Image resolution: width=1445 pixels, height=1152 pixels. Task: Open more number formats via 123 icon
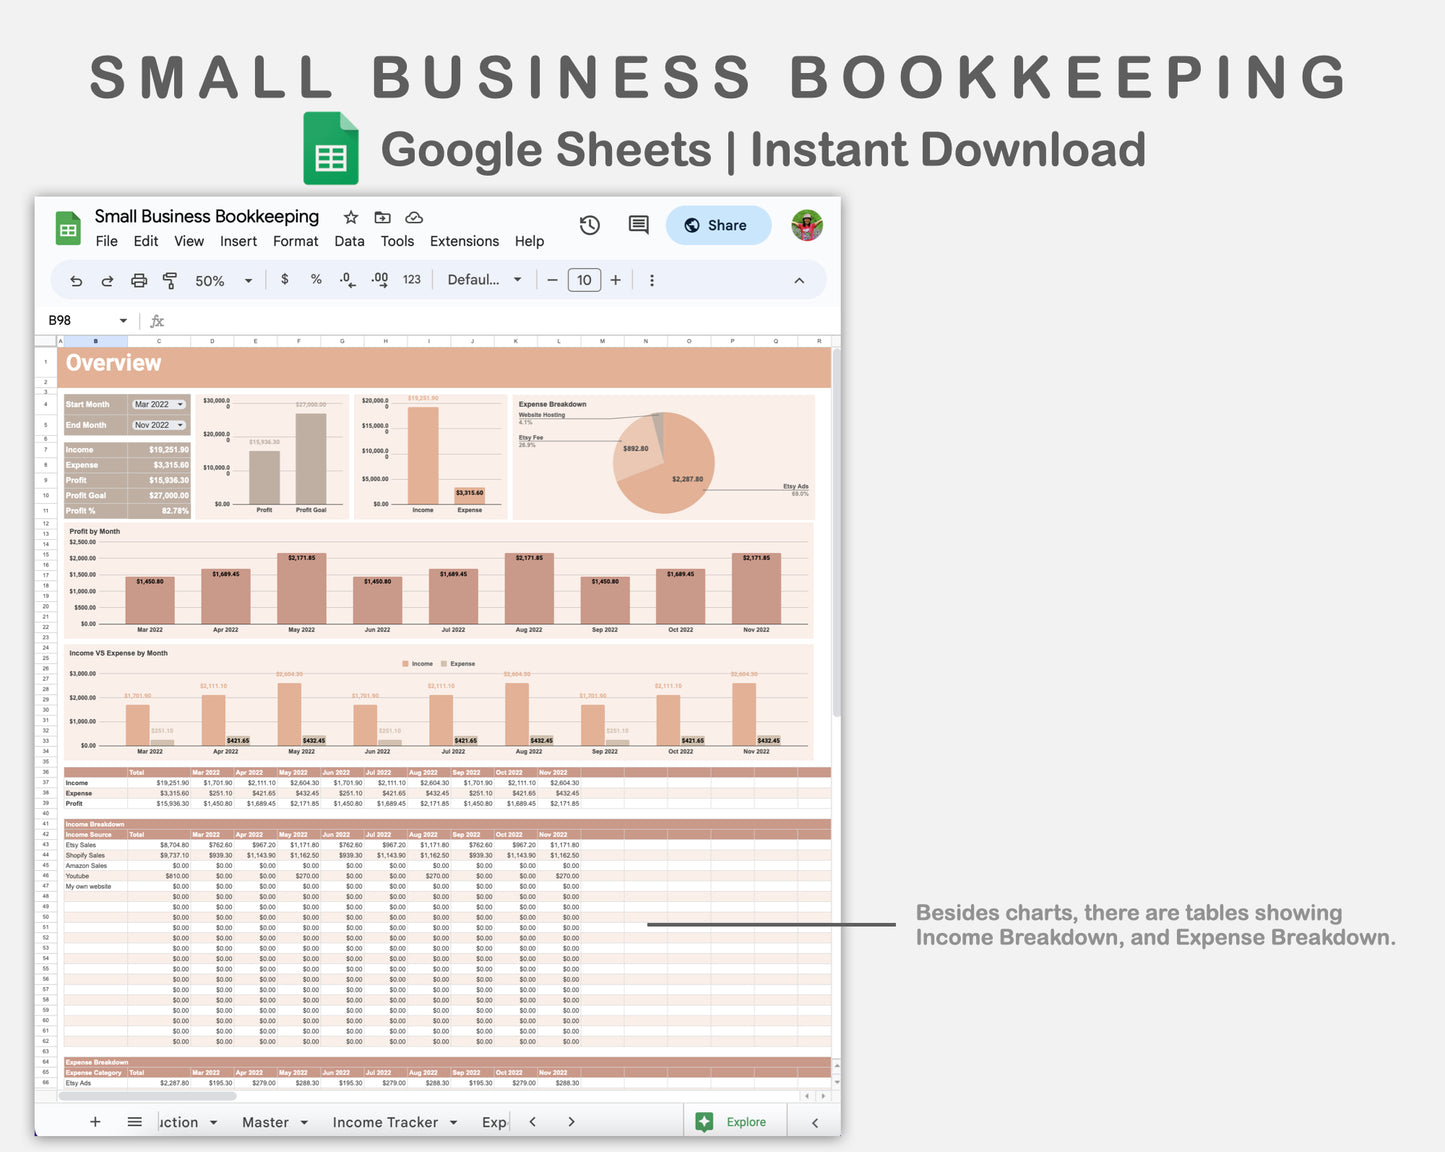(411, 280)
